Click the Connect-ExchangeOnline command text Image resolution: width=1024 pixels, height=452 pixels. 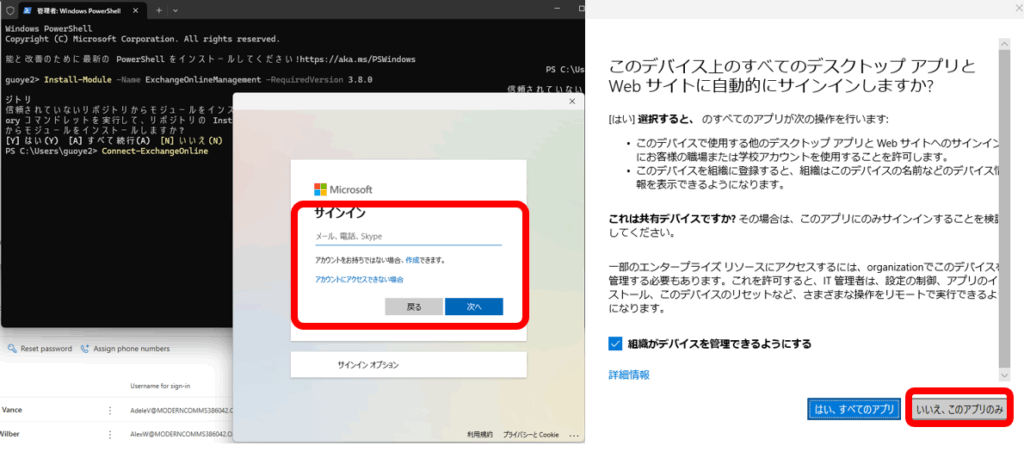pos(155,152)
